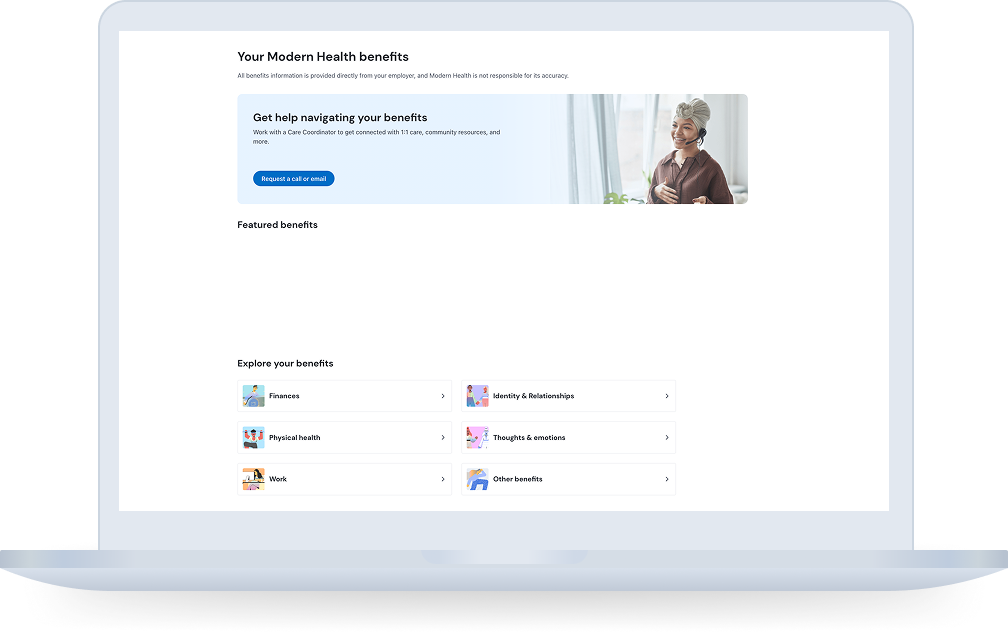Image resolution: width=1008 pixels, height=635 pixels.
Task: Click the employer benefits accuracy disclaimer text
Action: (403, 76)
